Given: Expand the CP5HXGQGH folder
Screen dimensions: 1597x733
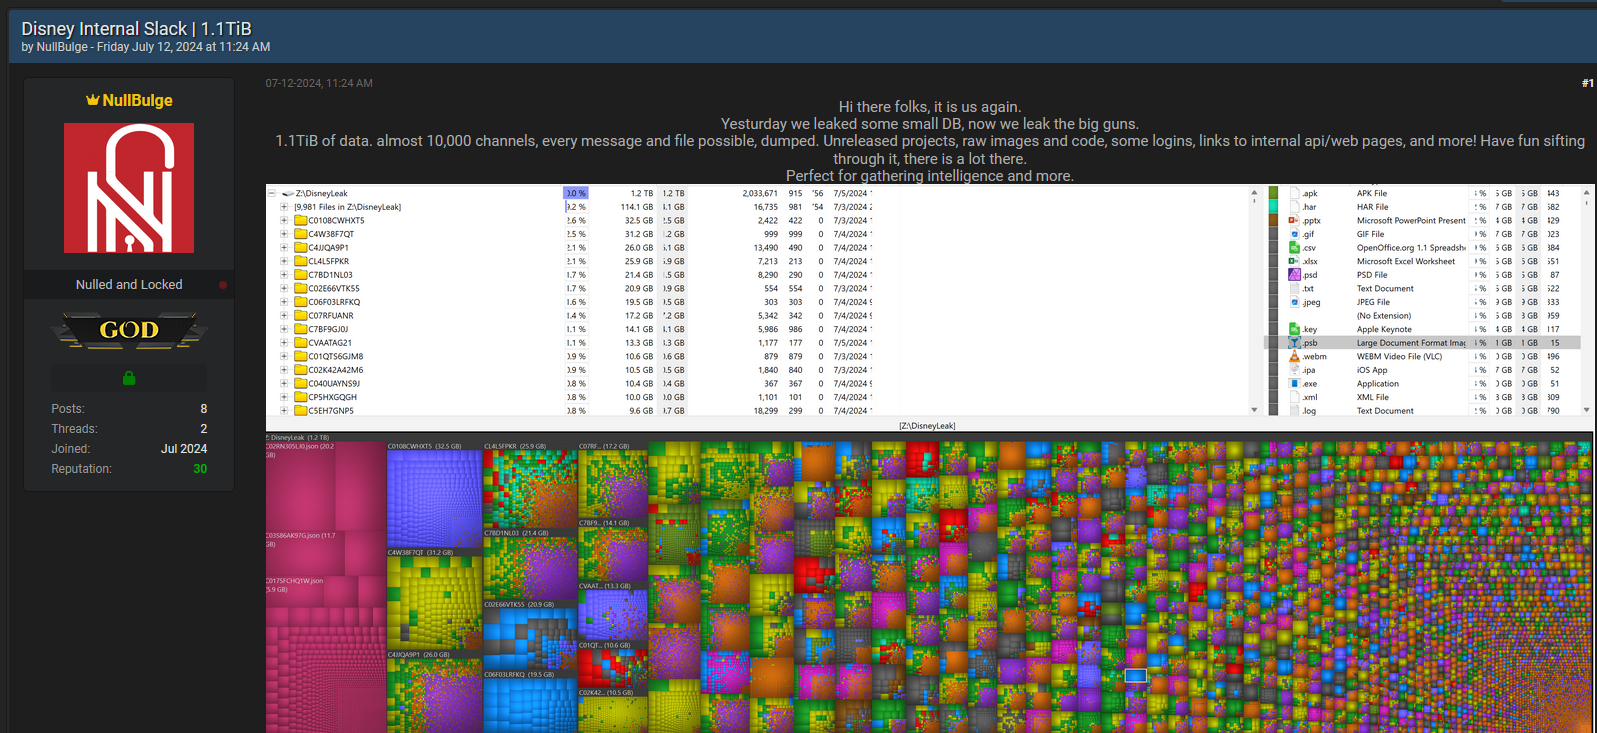Looking at the screenshot, I should point(284,397).
